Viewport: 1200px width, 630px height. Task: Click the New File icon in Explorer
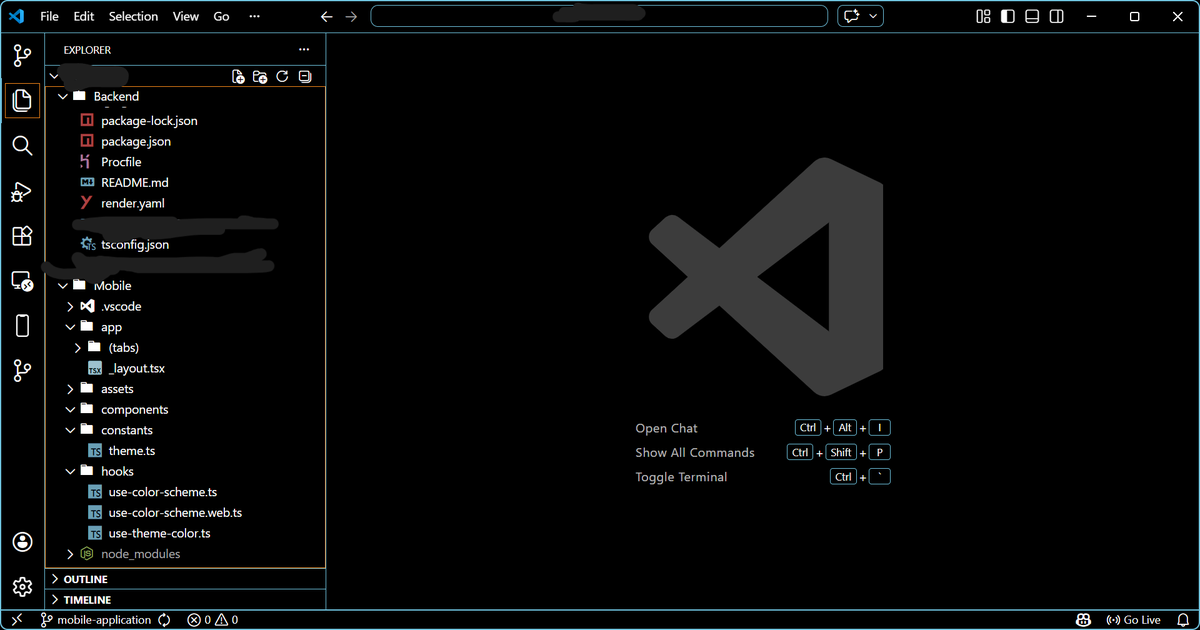[x=238, y=76]
